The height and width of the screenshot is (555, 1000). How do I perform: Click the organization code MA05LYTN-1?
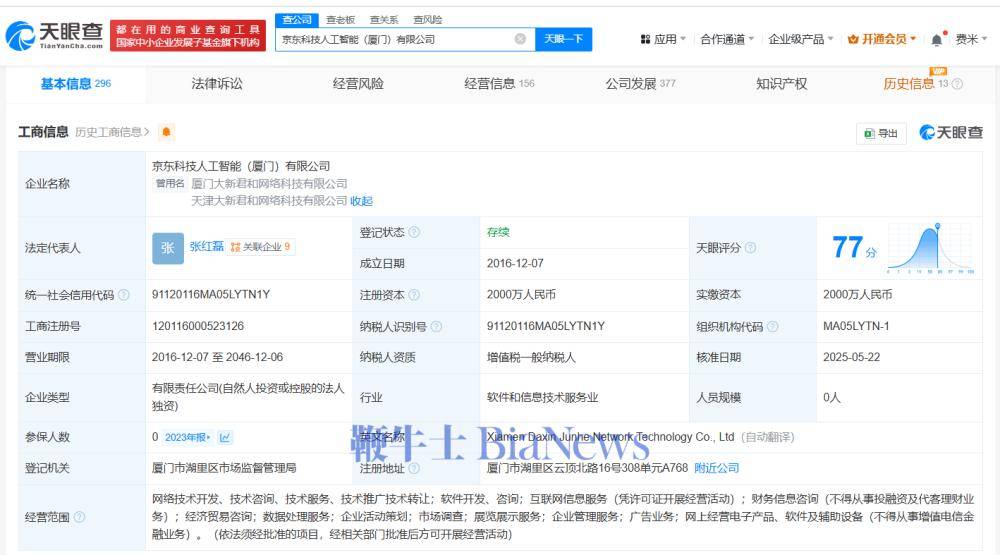(857, 326)
